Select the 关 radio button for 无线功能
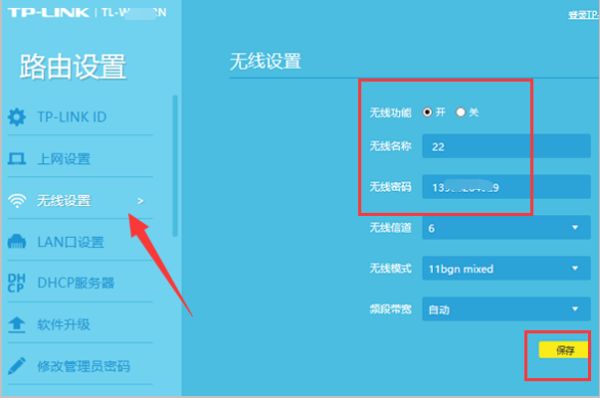Screen dimensions: 600x398 pyautogui.click(x=461, y=112)
